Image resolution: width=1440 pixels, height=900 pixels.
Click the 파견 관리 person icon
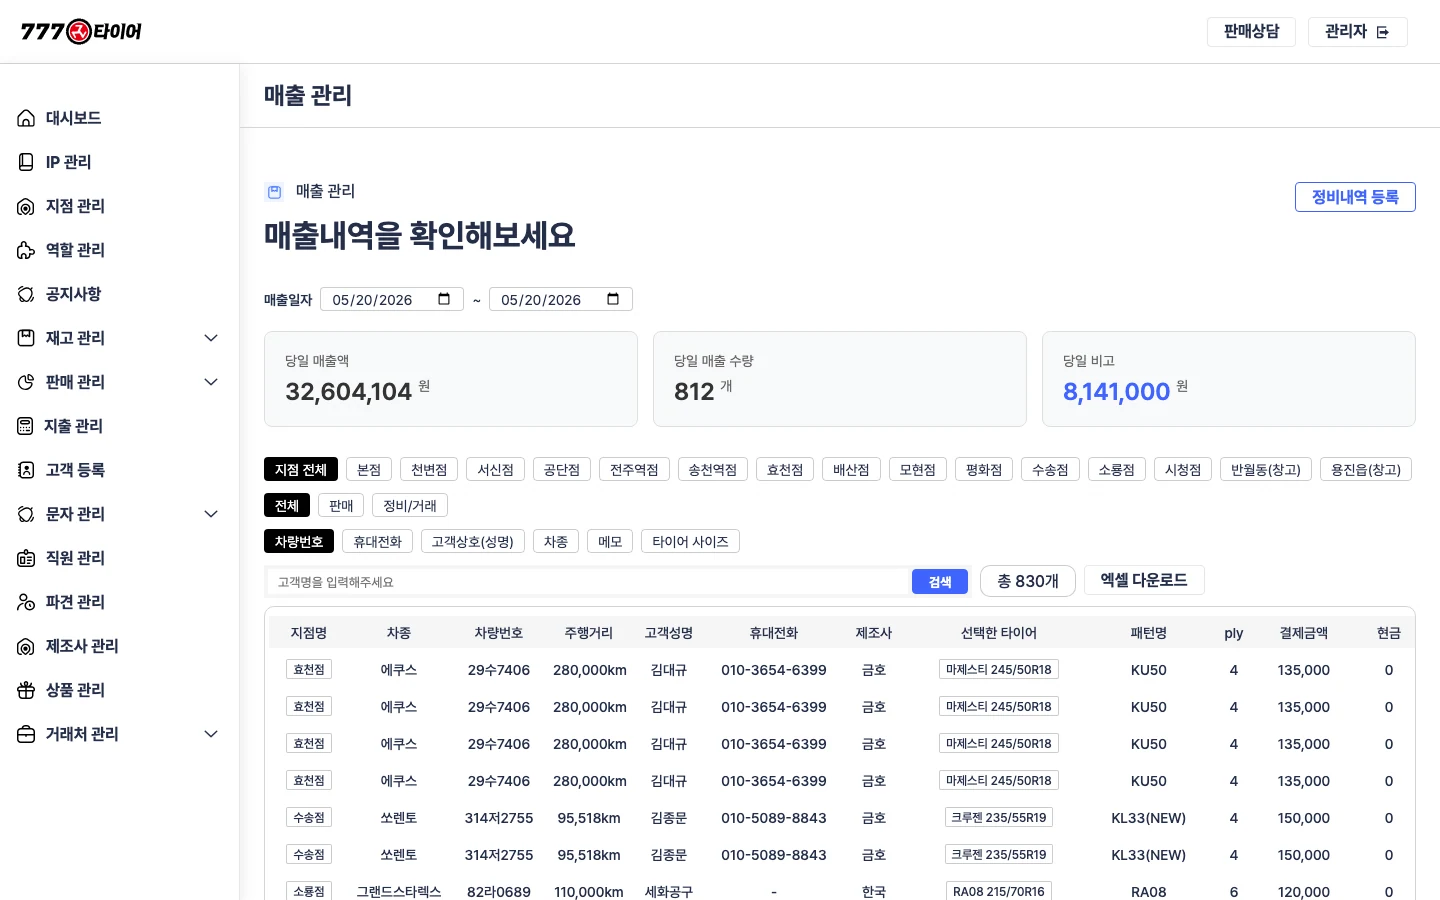point(26,602)
